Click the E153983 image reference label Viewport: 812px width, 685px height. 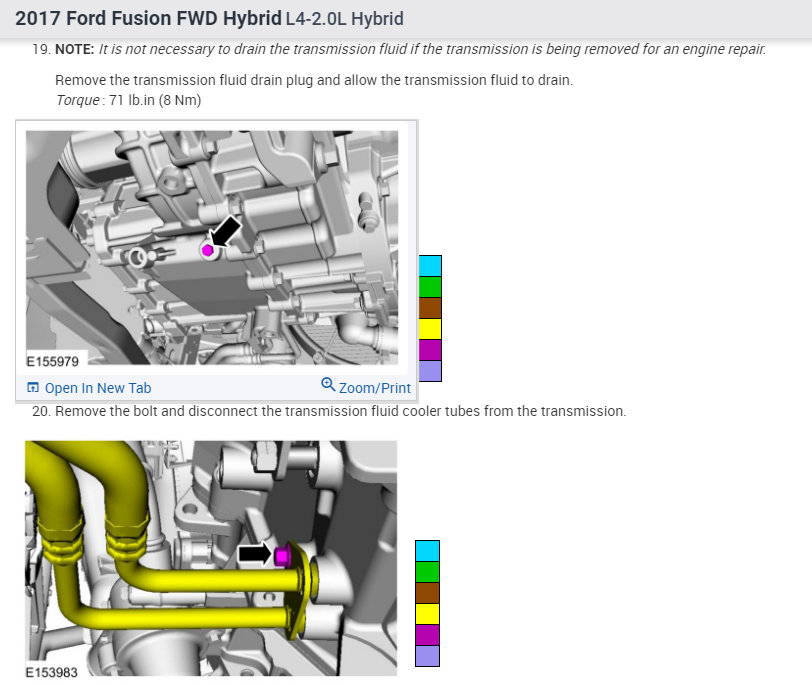point(52,672)
